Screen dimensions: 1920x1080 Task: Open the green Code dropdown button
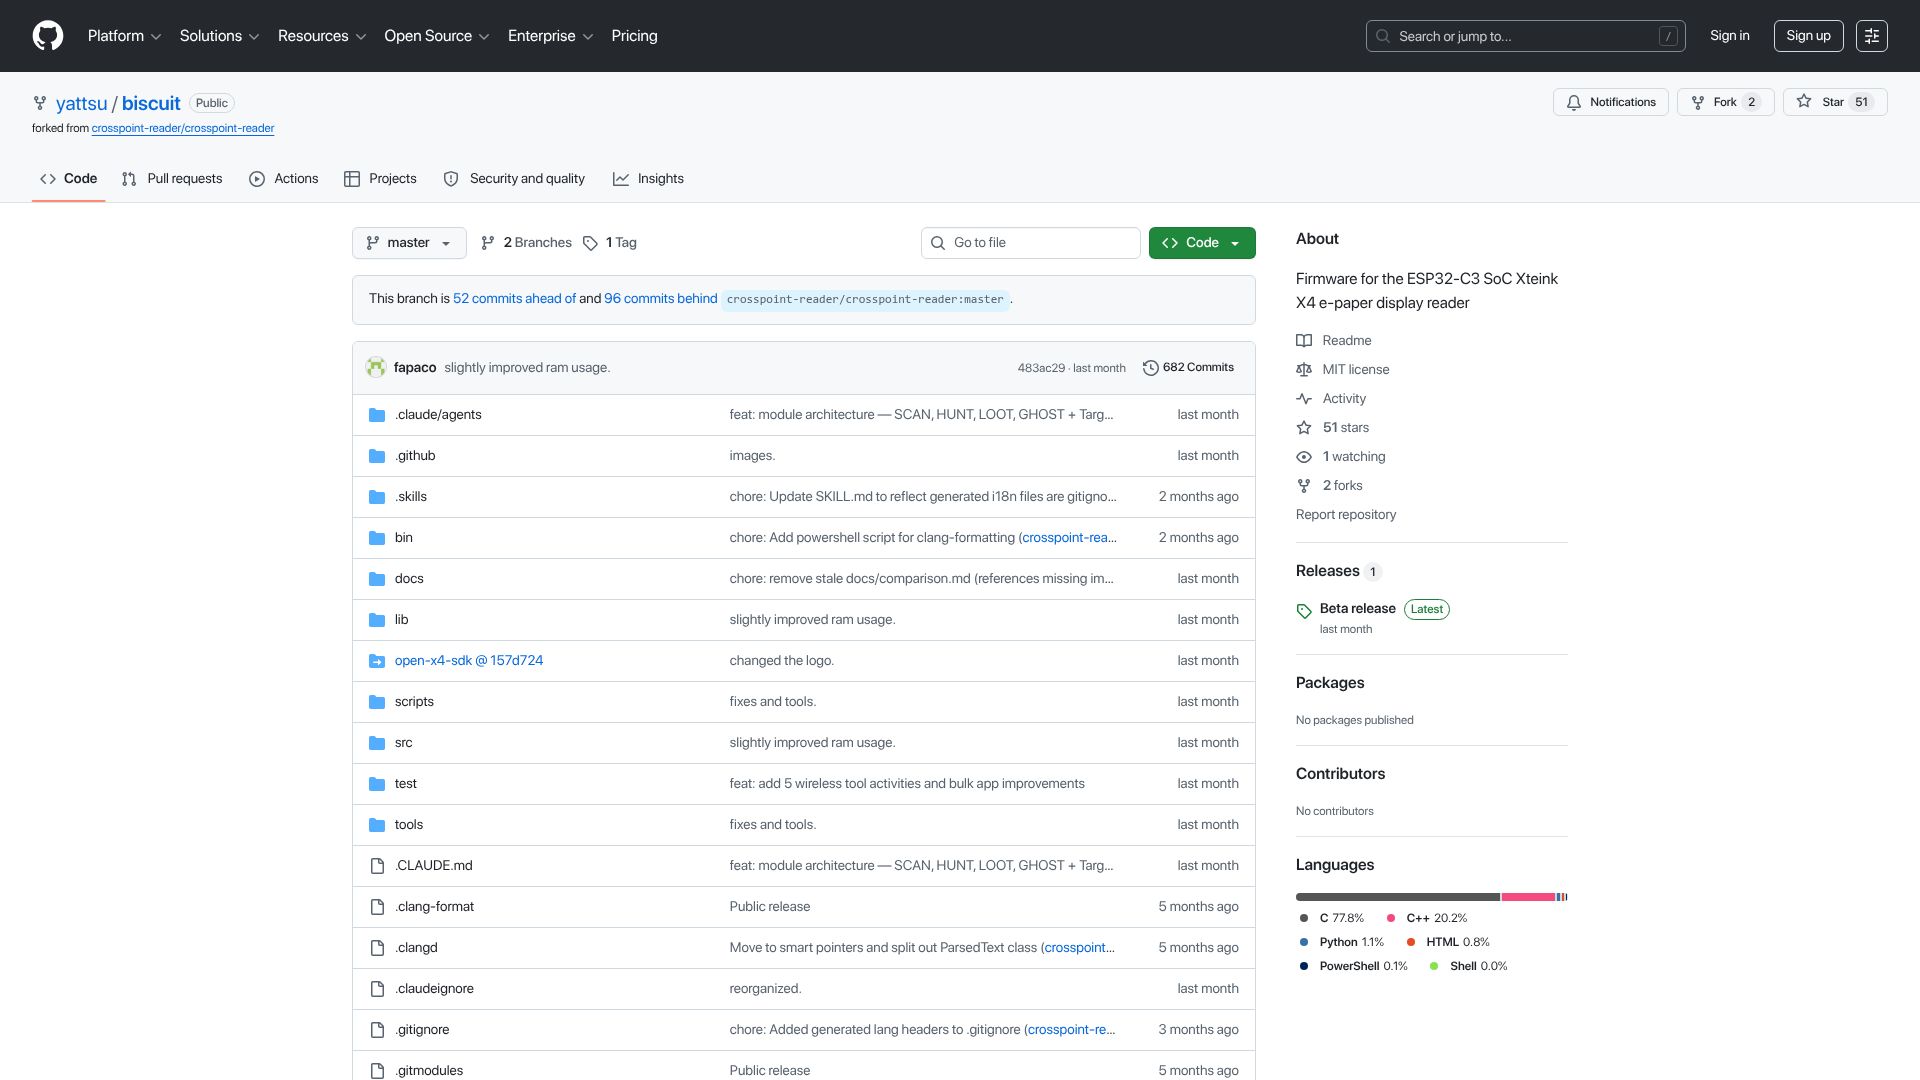pos(1202,243)
